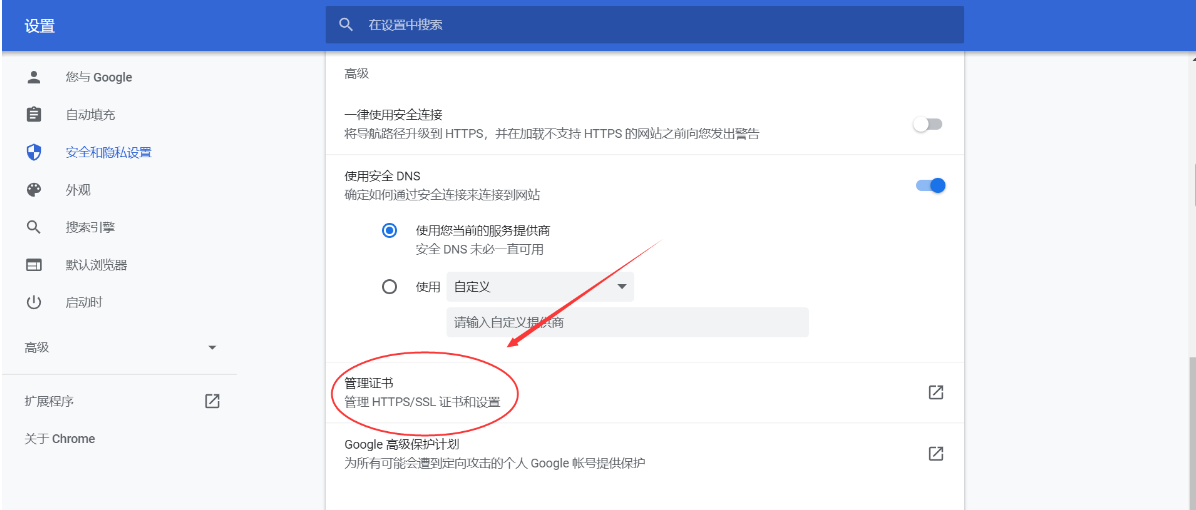The image size is (1196, 510).
Task: Switch to 外观 settings
Action: (78, 190)
